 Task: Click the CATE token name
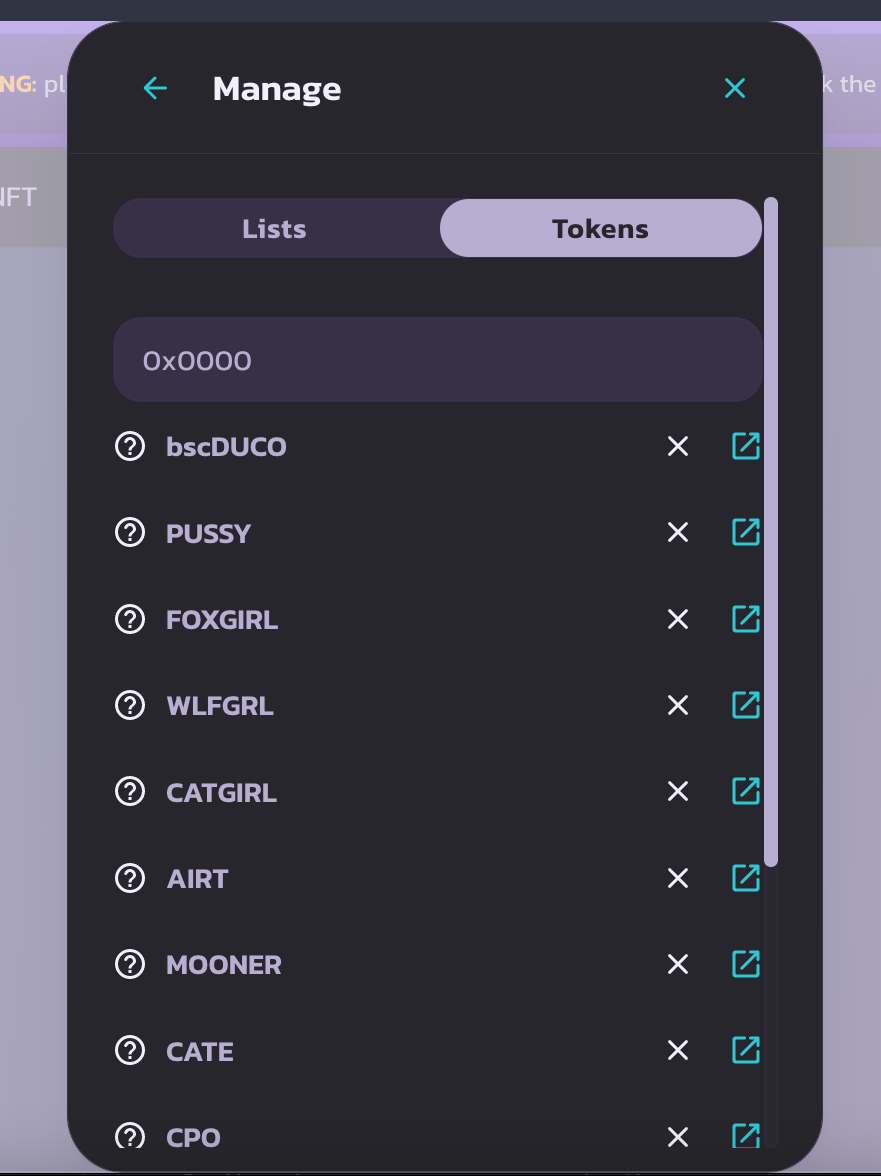(x=199, y=1052)
